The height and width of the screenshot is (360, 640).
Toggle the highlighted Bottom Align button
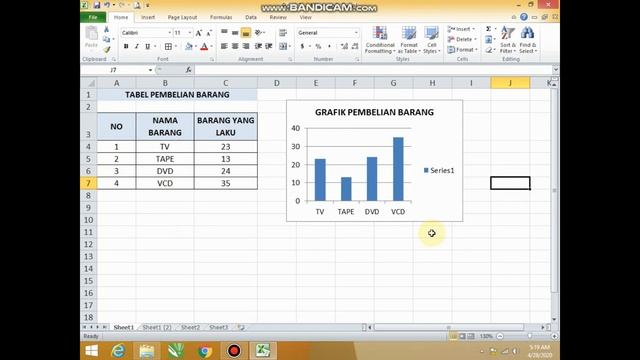click(246, 33)
